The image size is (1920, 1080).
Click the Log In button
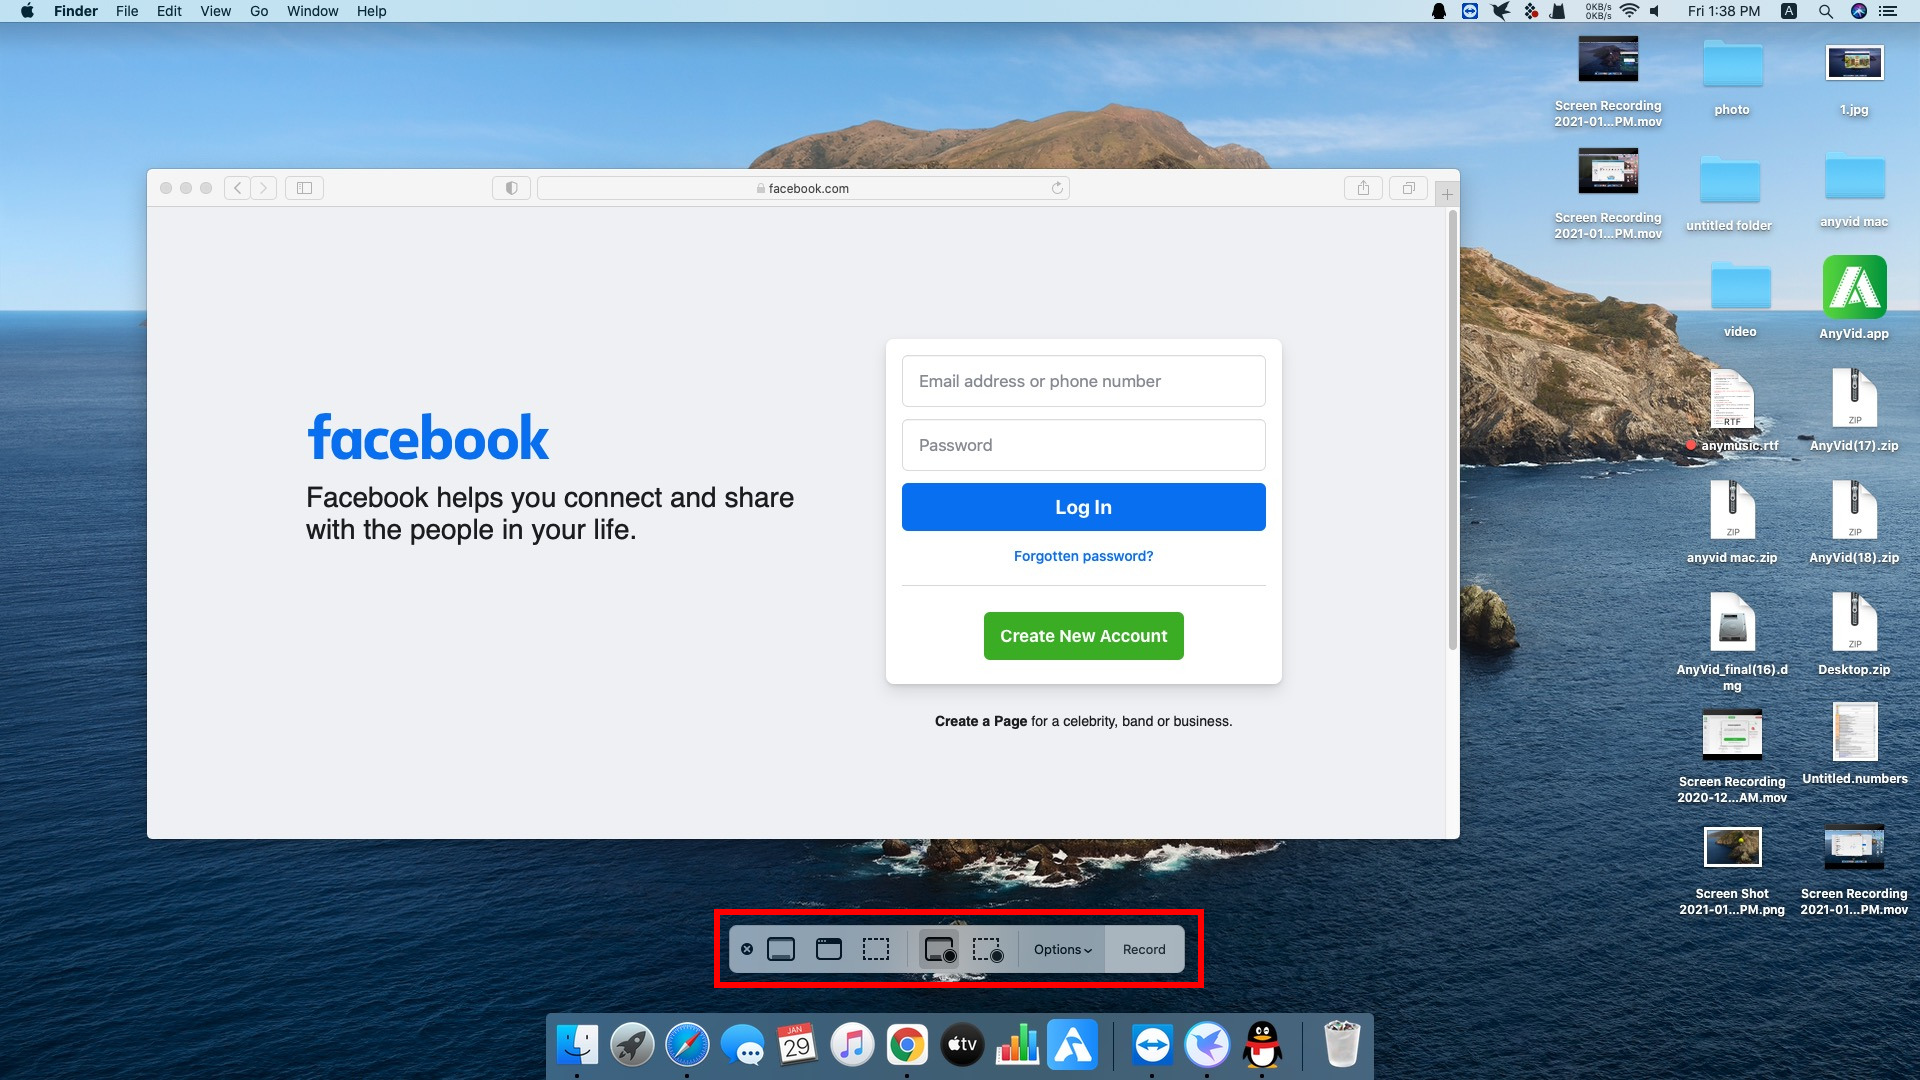pos(1083,506)
